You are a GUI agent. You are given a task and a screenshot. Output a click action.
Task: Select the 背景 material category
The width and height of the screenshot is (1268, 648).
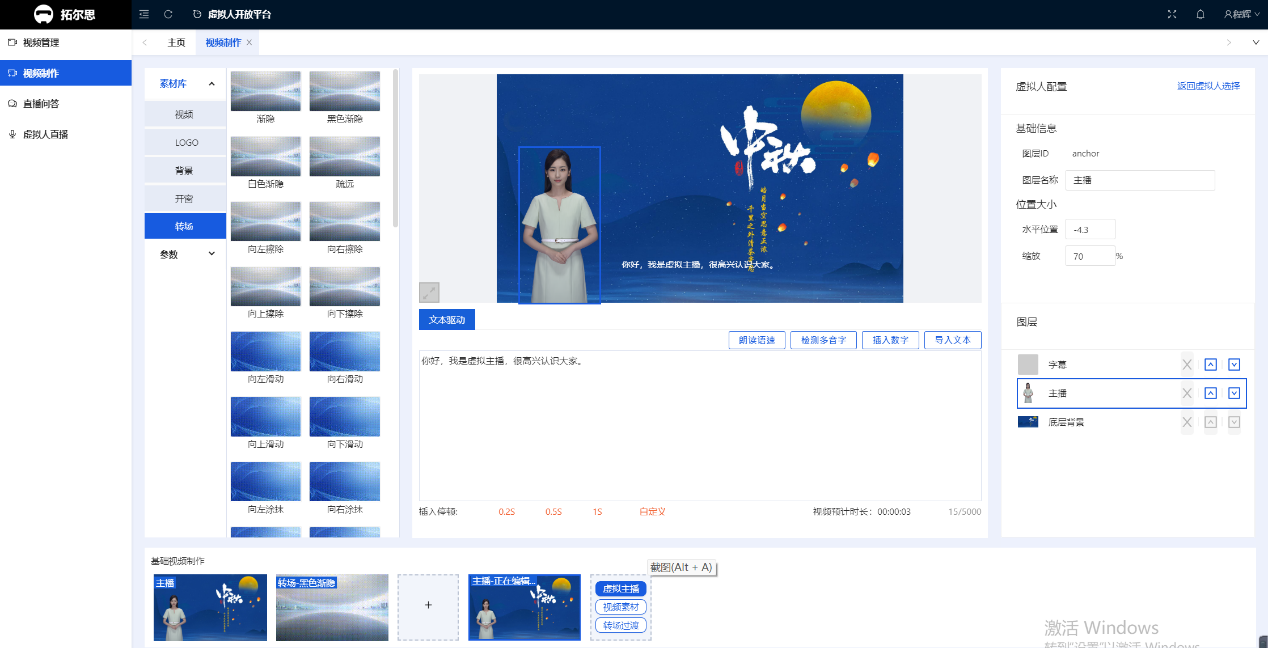(184, 170)
